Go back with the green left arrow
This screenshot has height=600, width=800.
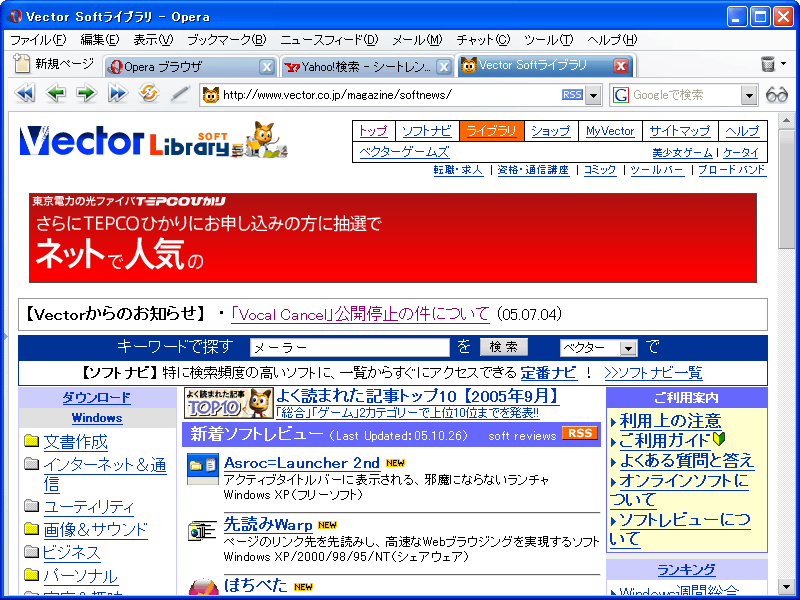pyautogui.click(x=56, y=94)
